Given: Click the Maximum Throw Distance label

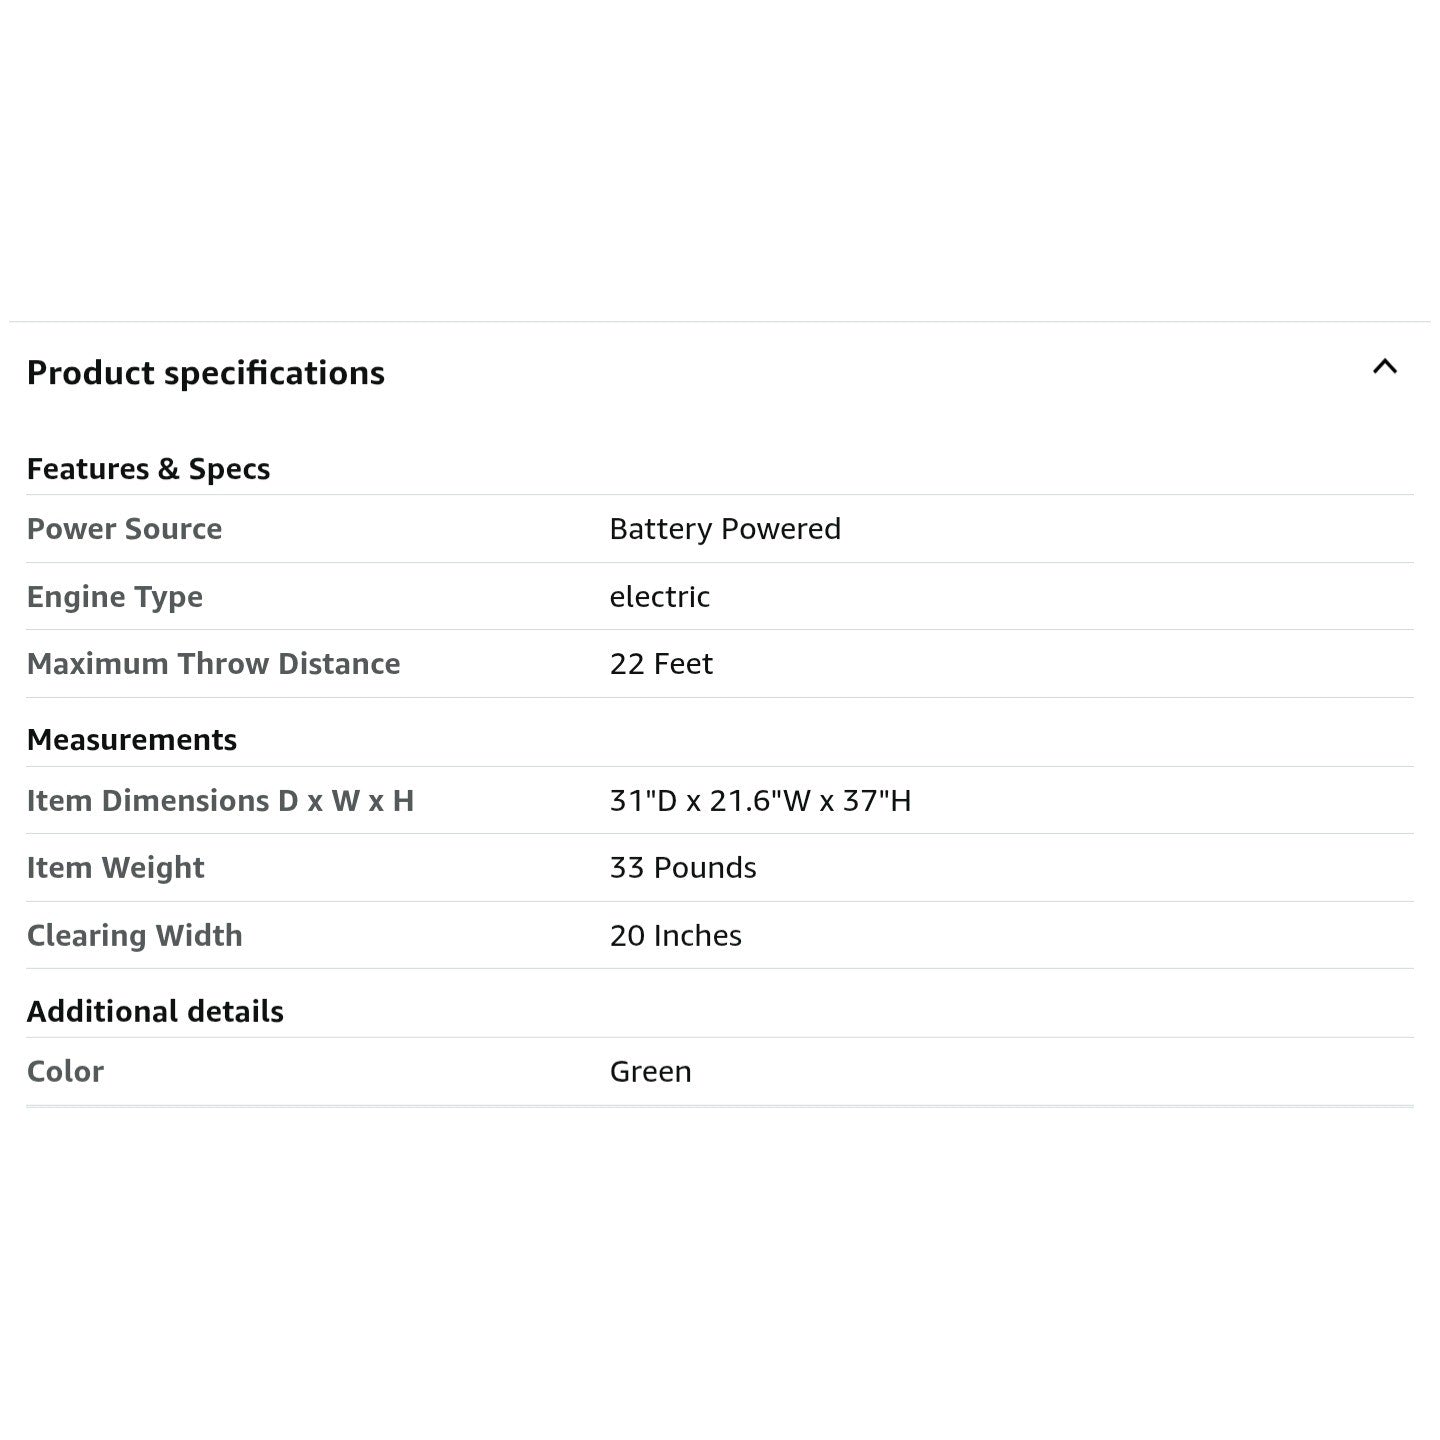Looking at the screenshot, I should coord(213,664).
